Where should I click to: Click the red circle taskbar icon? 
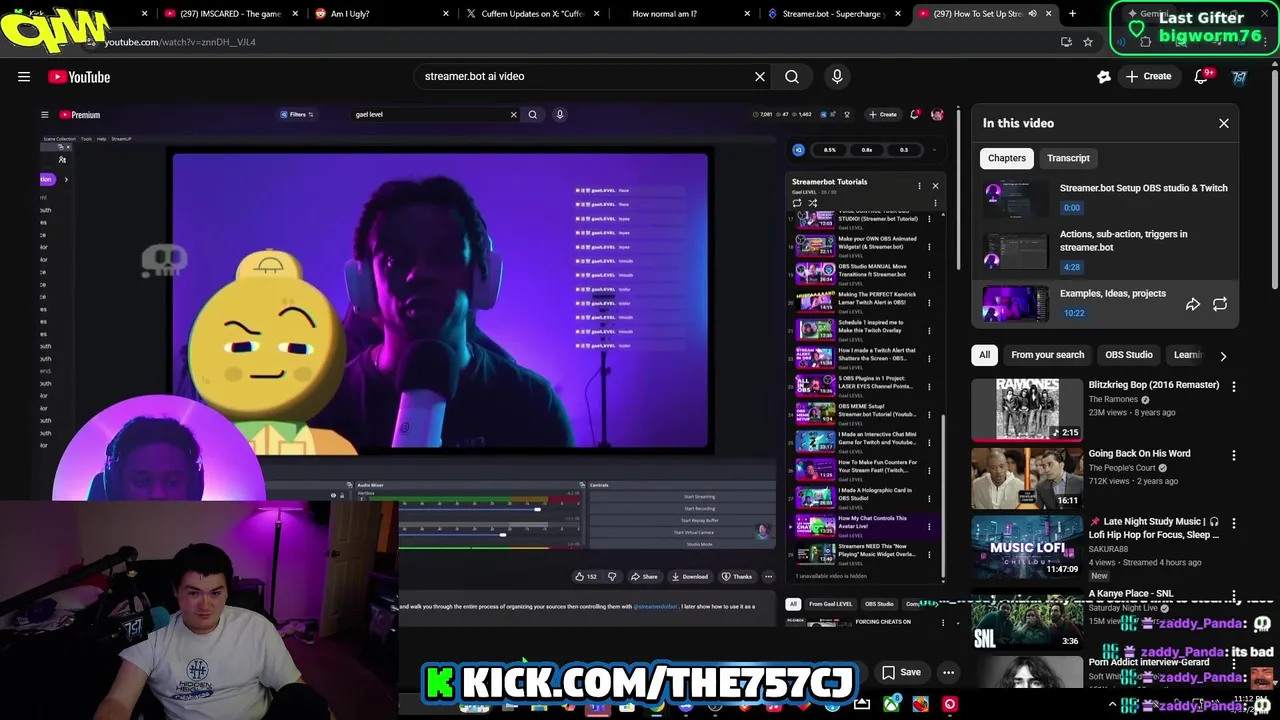pyautogui.click(x=950, y=704)
